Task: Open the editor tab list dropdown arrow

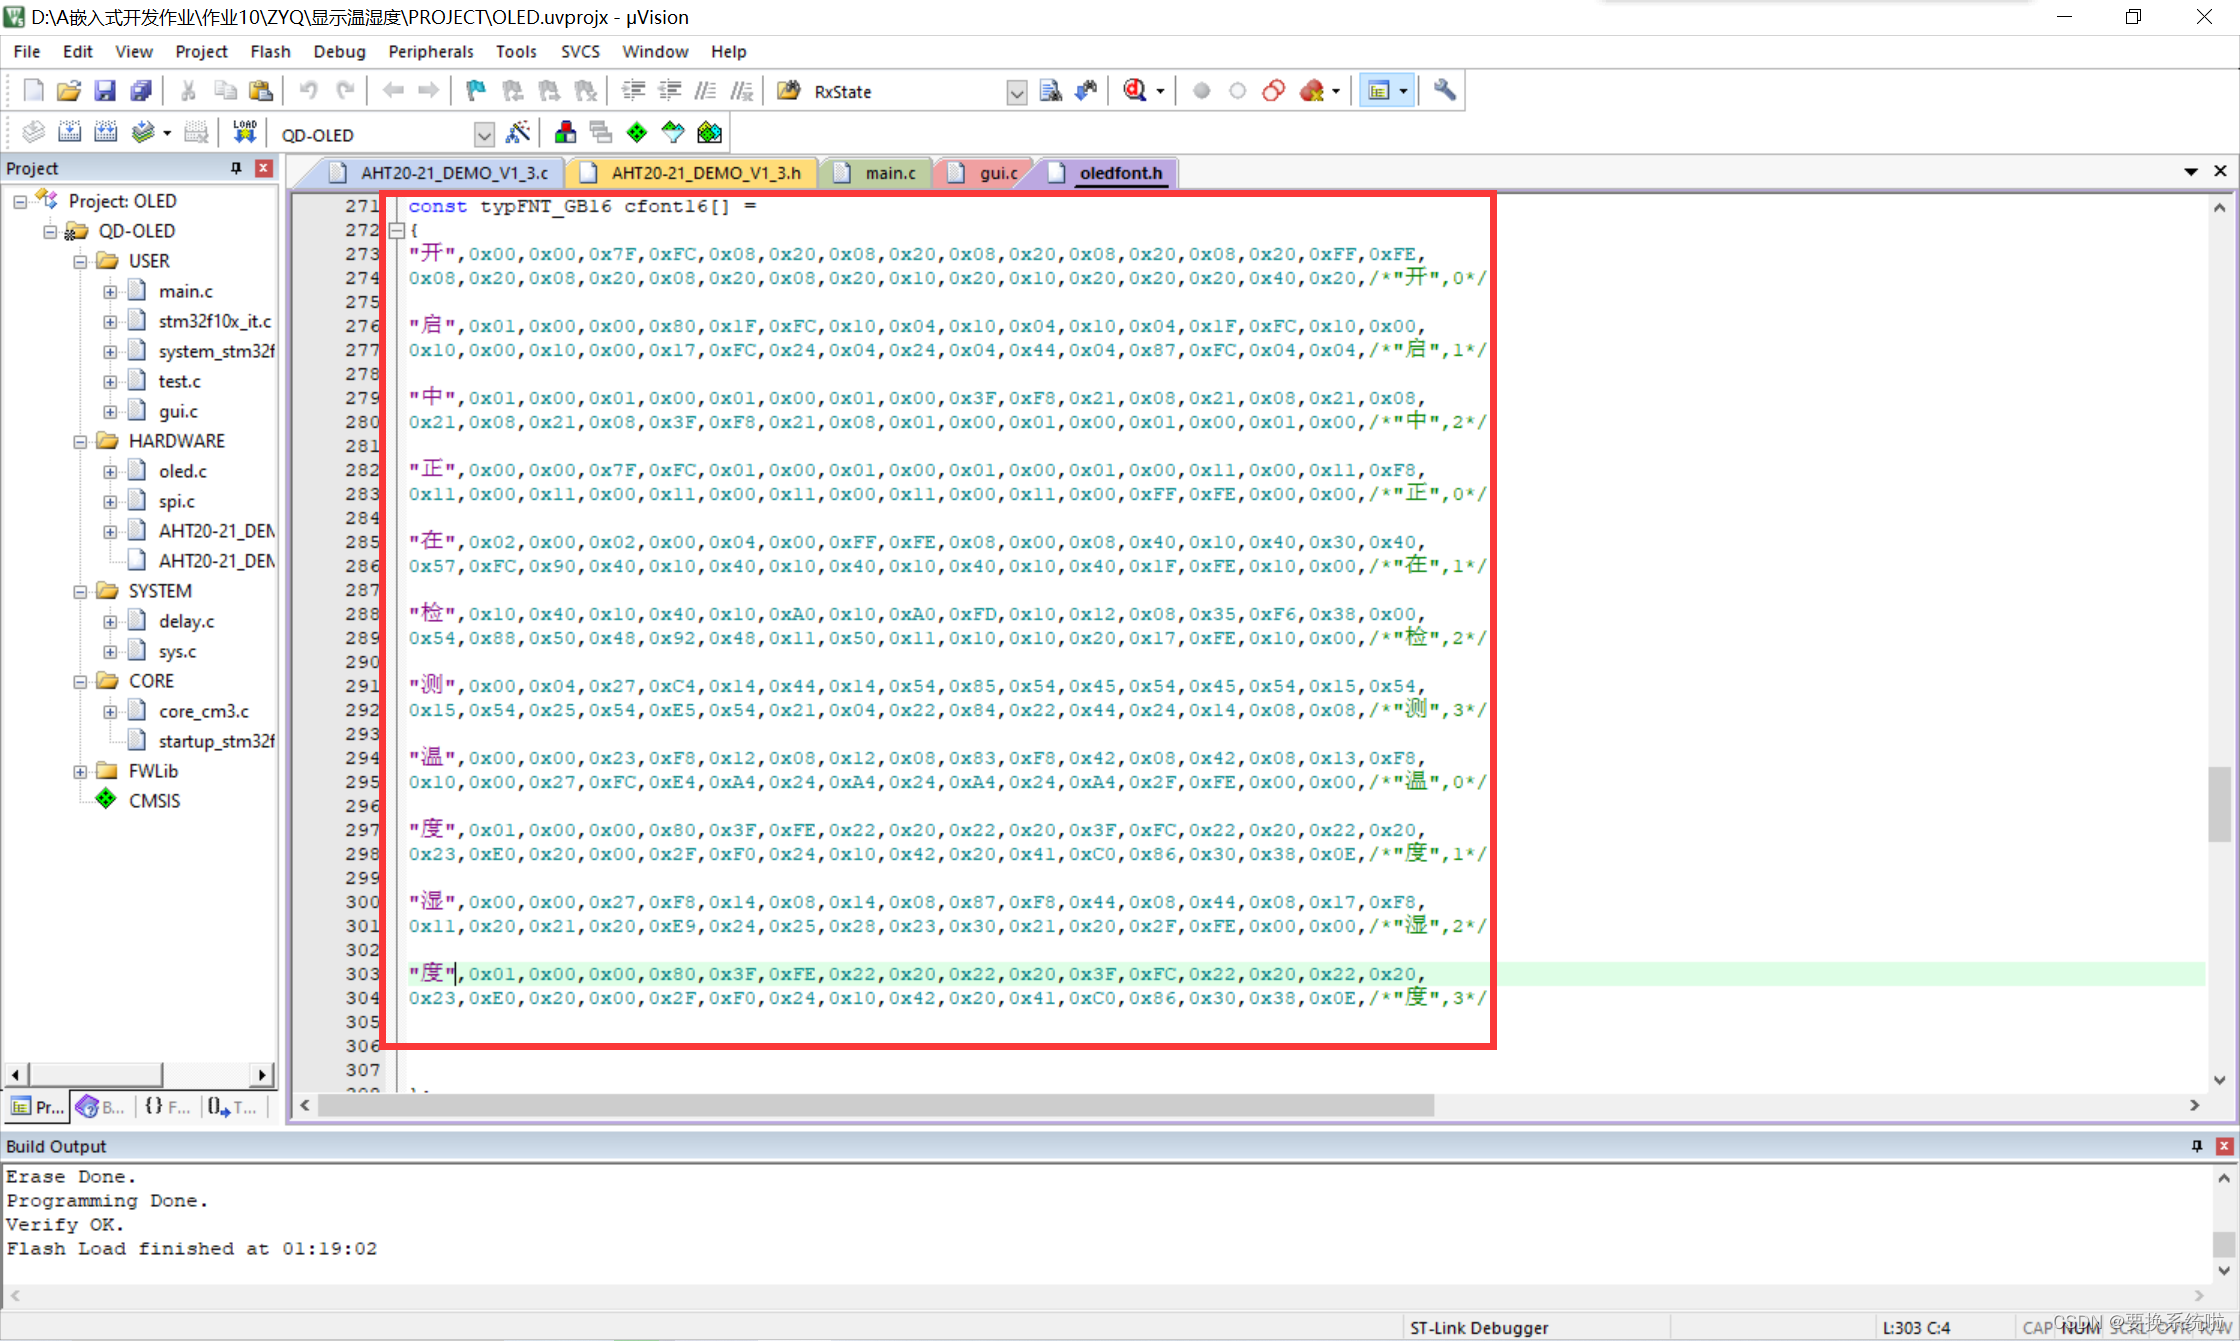Action: 2190,172
